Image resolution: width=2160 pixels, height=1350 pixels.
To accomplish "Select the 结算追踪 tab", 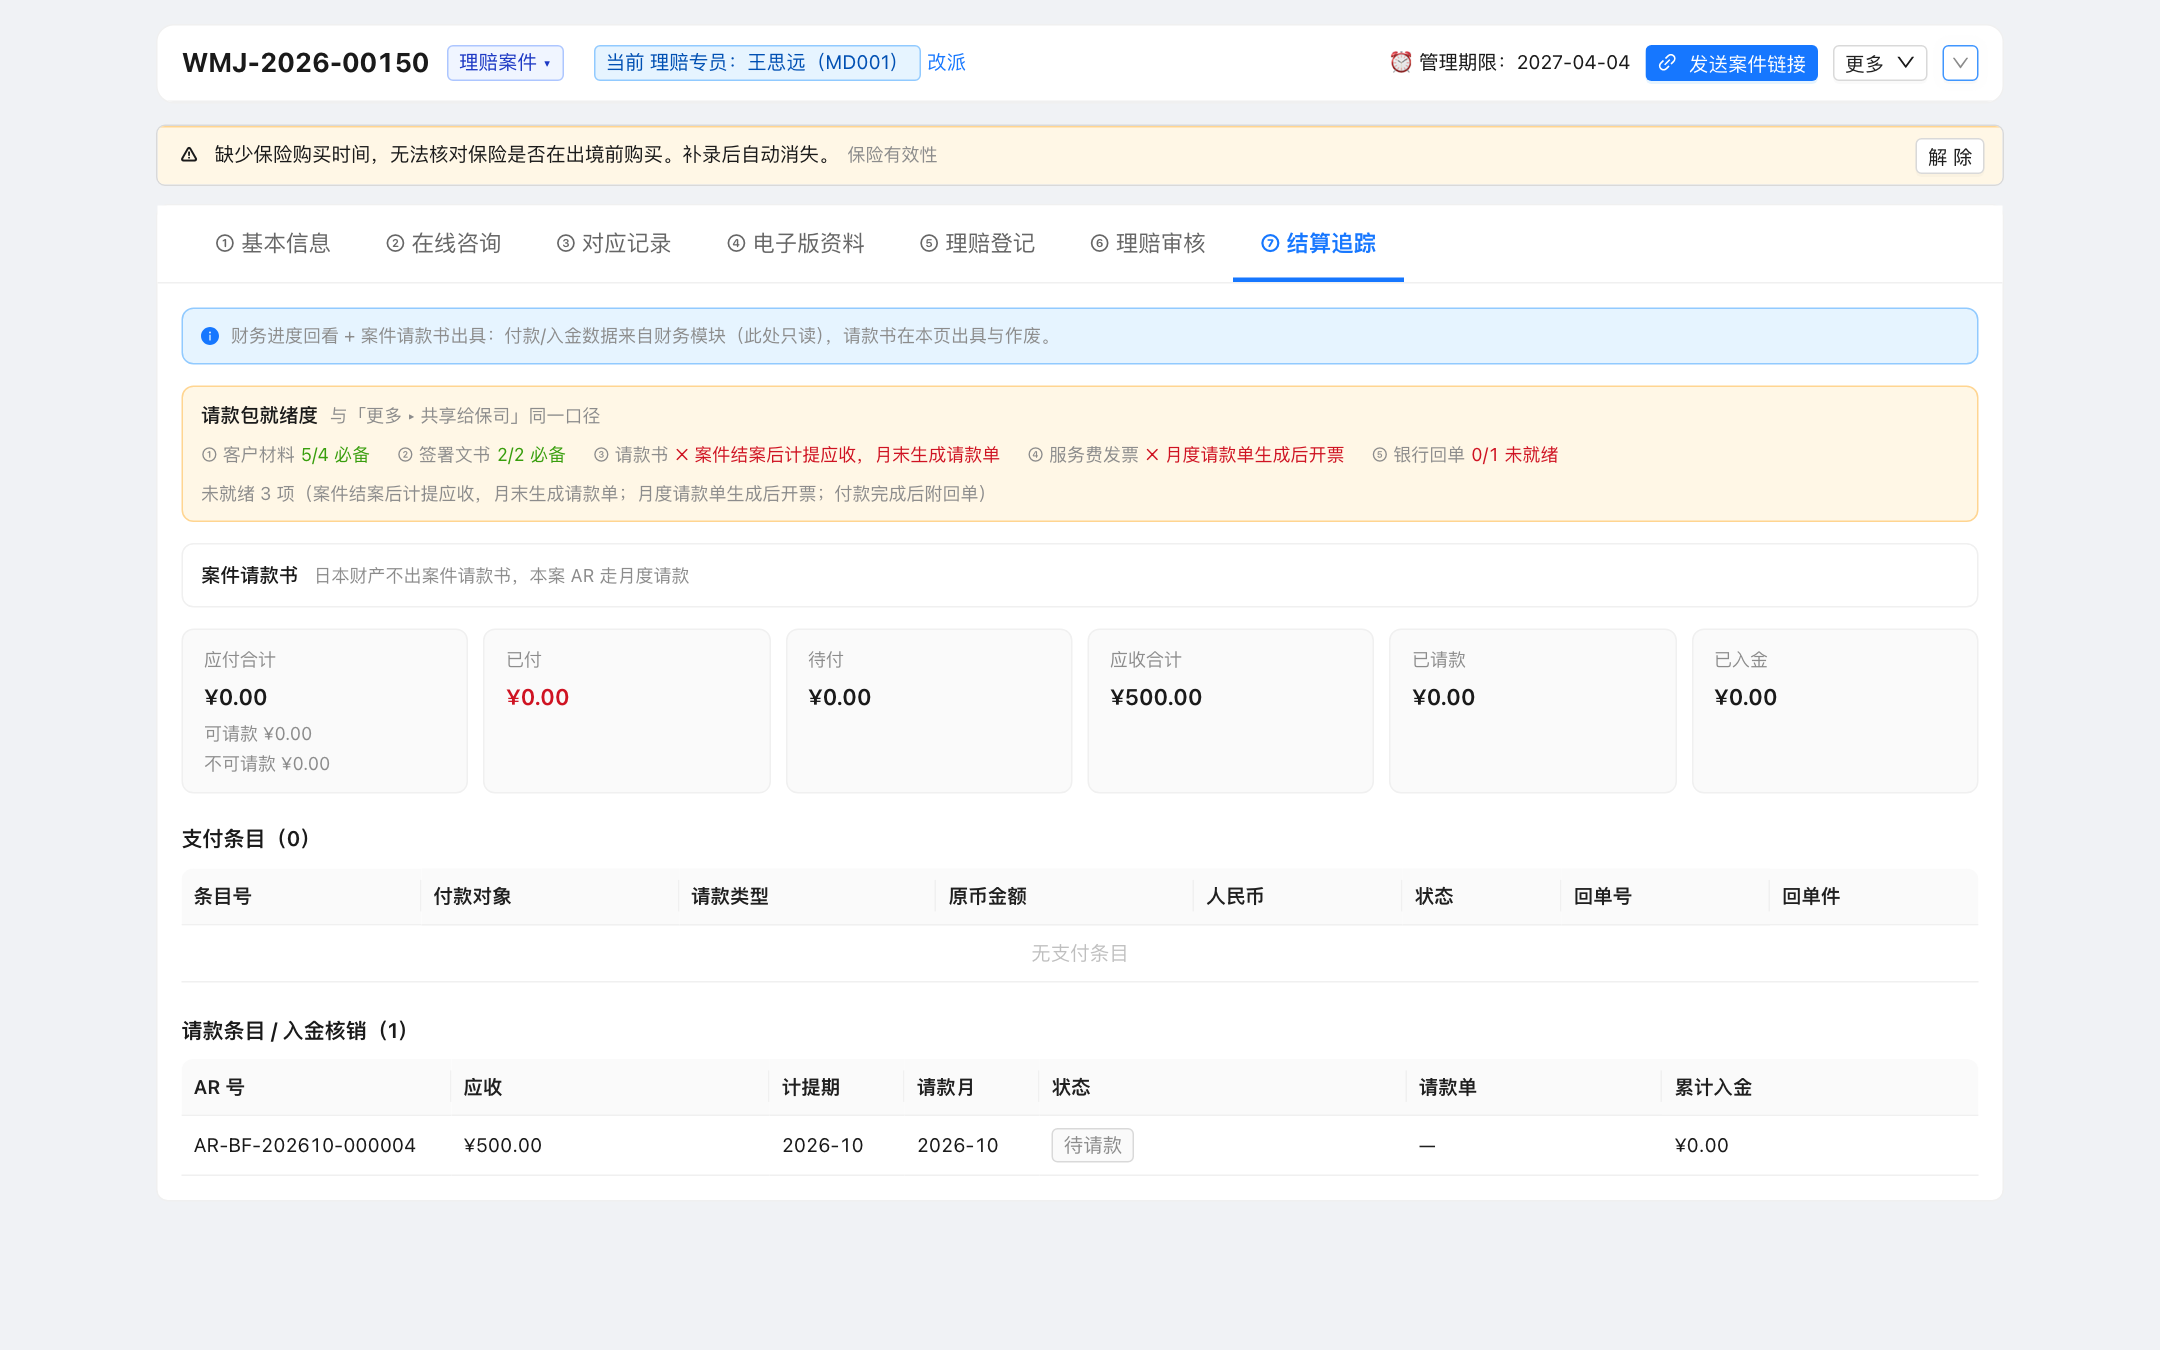I will [x=1318, y=243].
